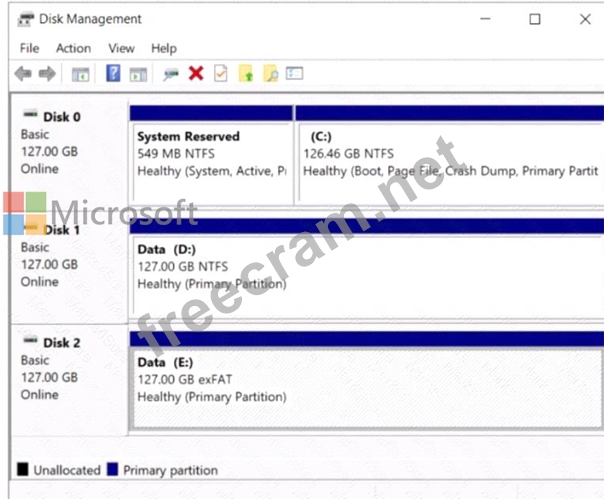Open the File menu
Image resolution: width=604 pixels, height=499 pixels.
click(x=29, y=48)
